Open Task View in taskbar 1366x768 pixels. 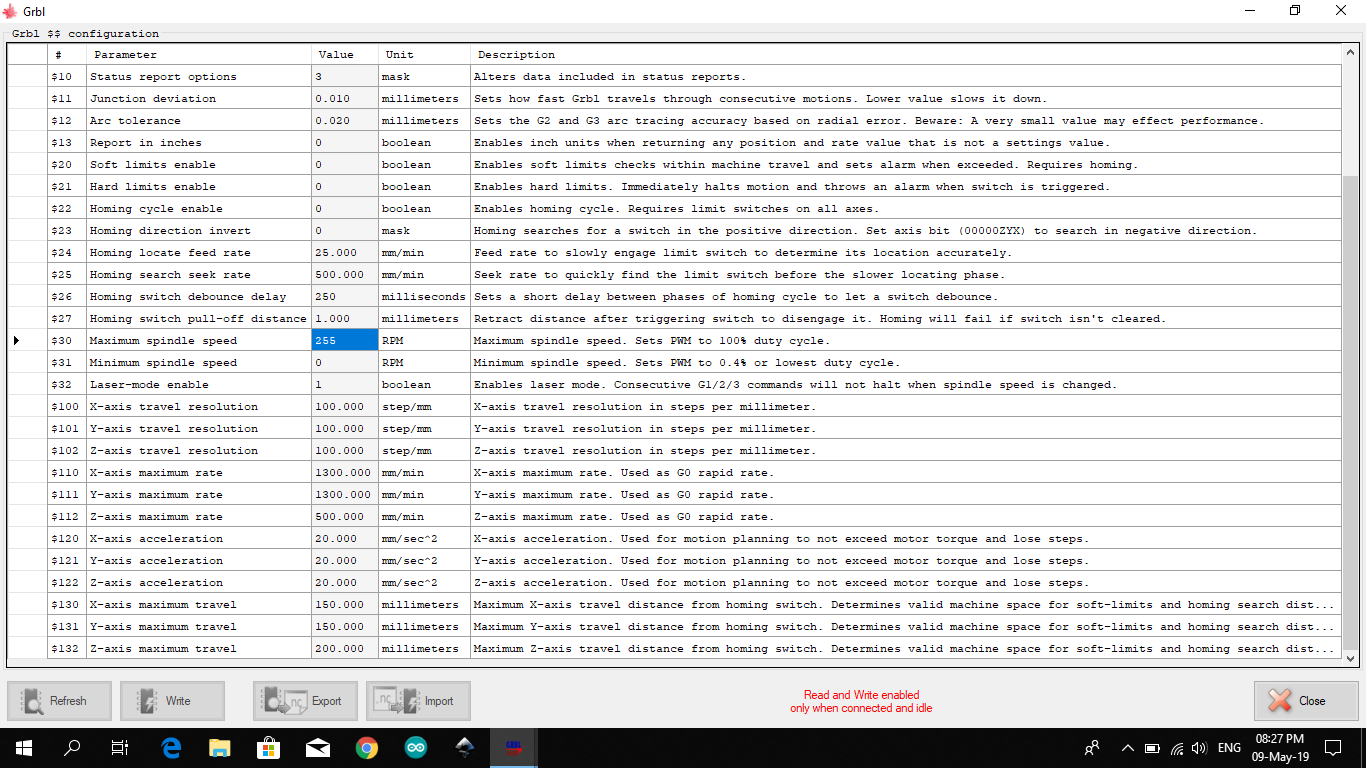pyautogui.click(x=120, y=748)
